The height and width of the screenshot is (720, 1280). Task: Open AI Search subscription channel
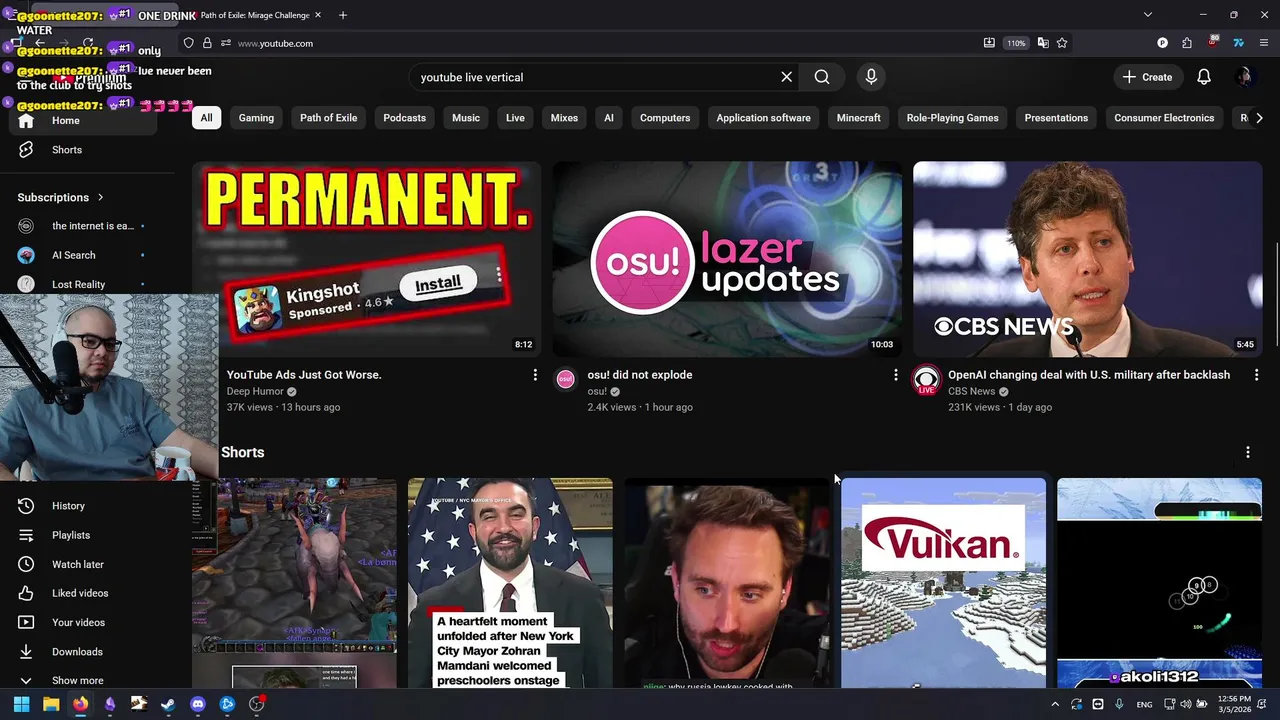tap(83, 255)
